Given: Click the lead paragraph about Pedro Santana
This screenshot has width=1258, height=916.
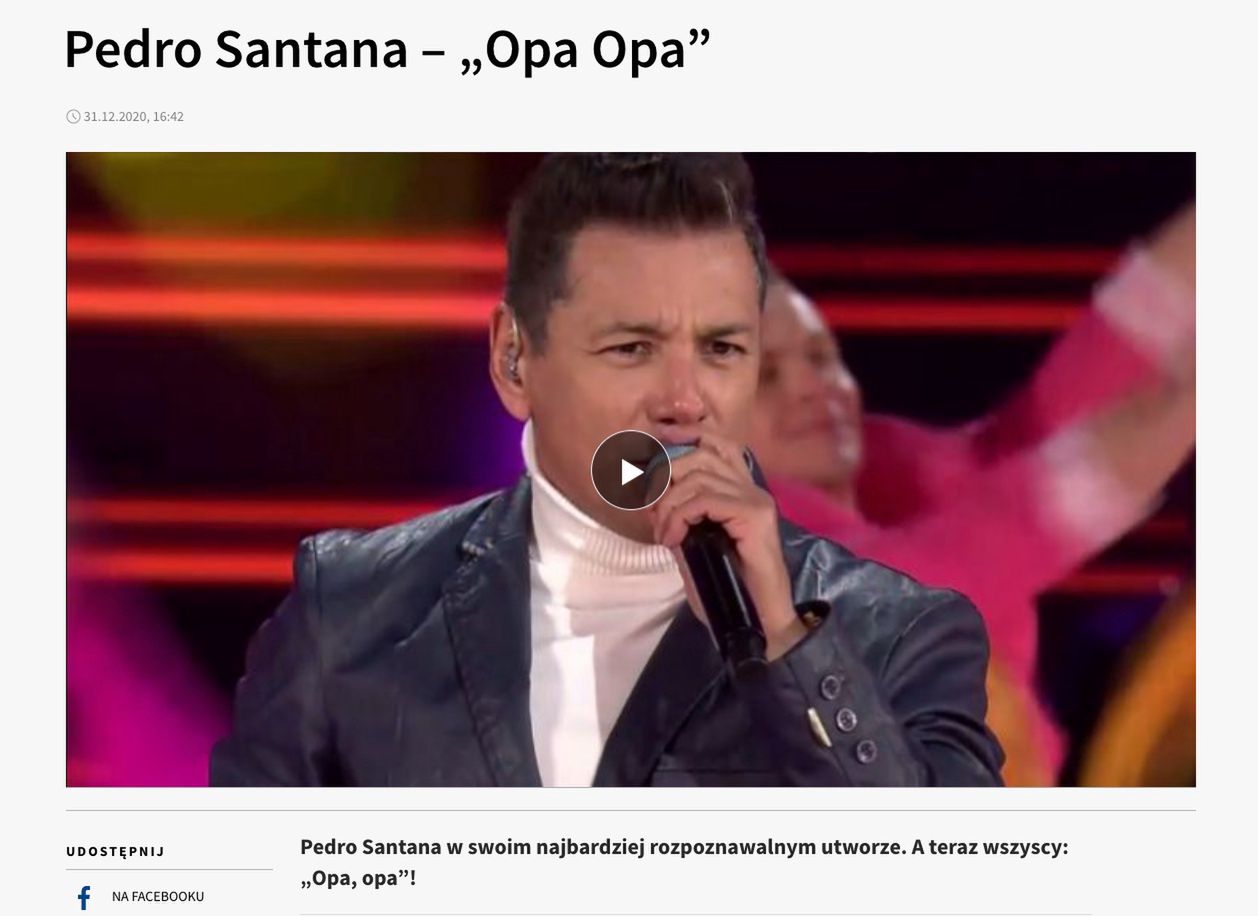Looking at the screenshot, I should 684,862.
